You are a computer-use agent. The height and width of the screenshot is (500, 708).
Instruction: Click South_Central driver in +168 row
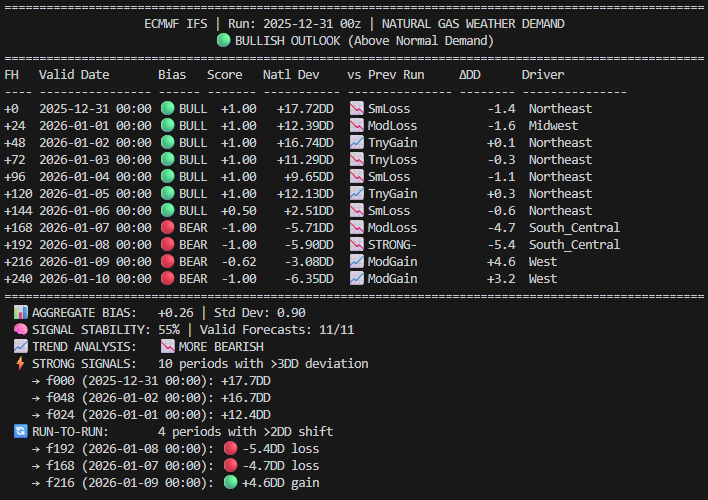coord(574,227)
